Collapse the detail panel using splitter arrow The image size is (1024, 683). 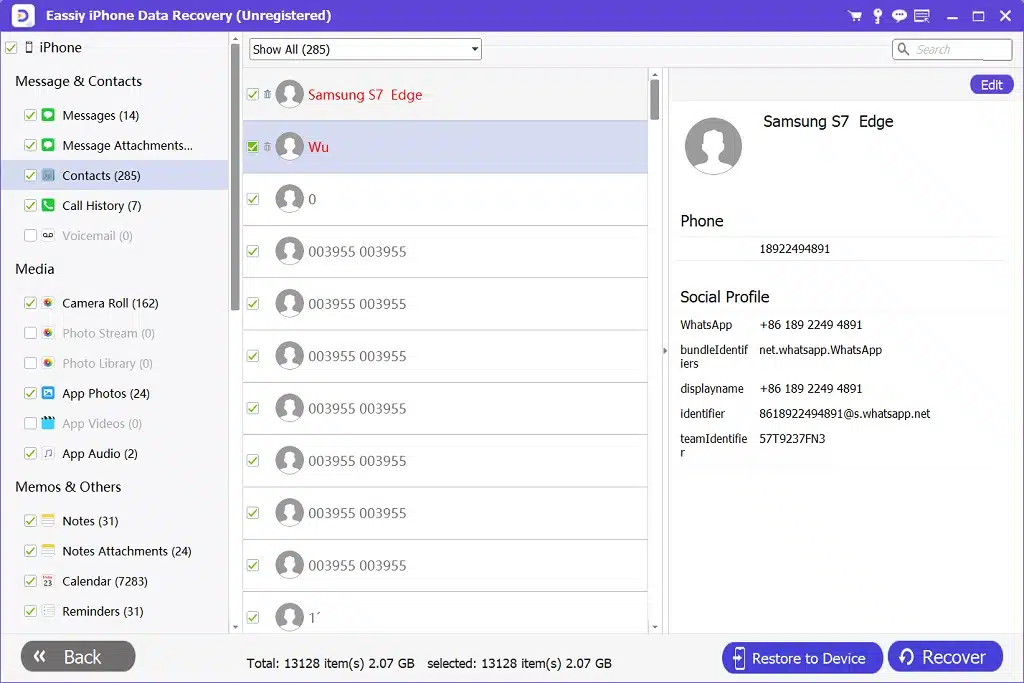(664, 350)
